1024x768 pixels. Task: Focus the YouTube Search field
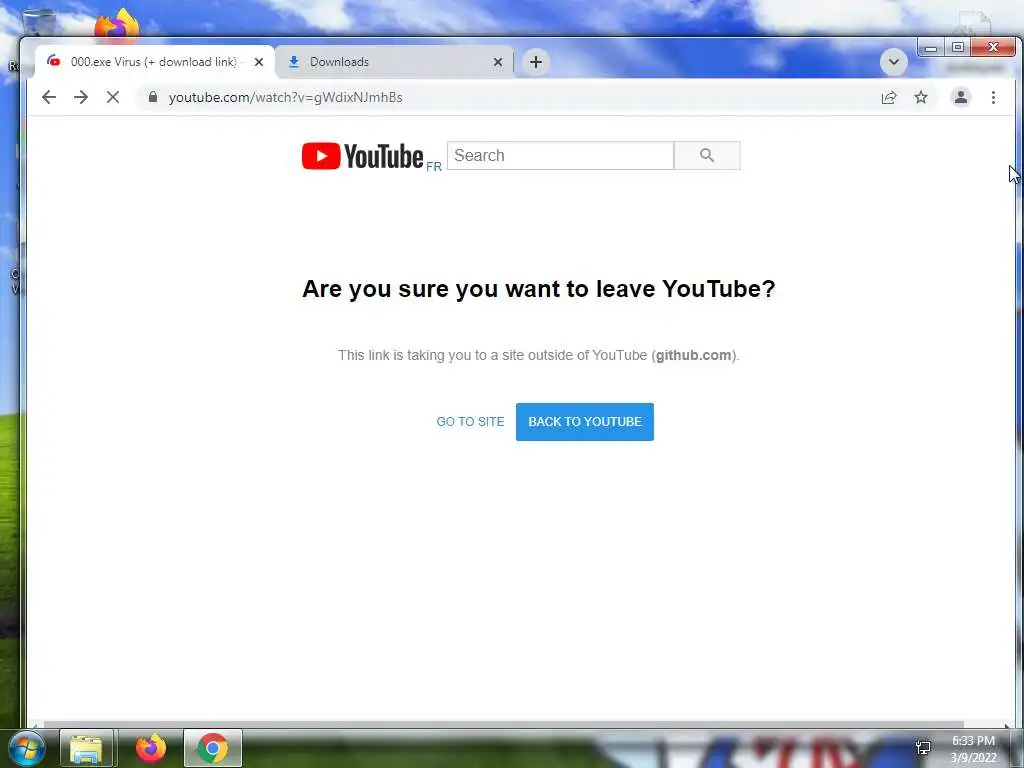560,155
